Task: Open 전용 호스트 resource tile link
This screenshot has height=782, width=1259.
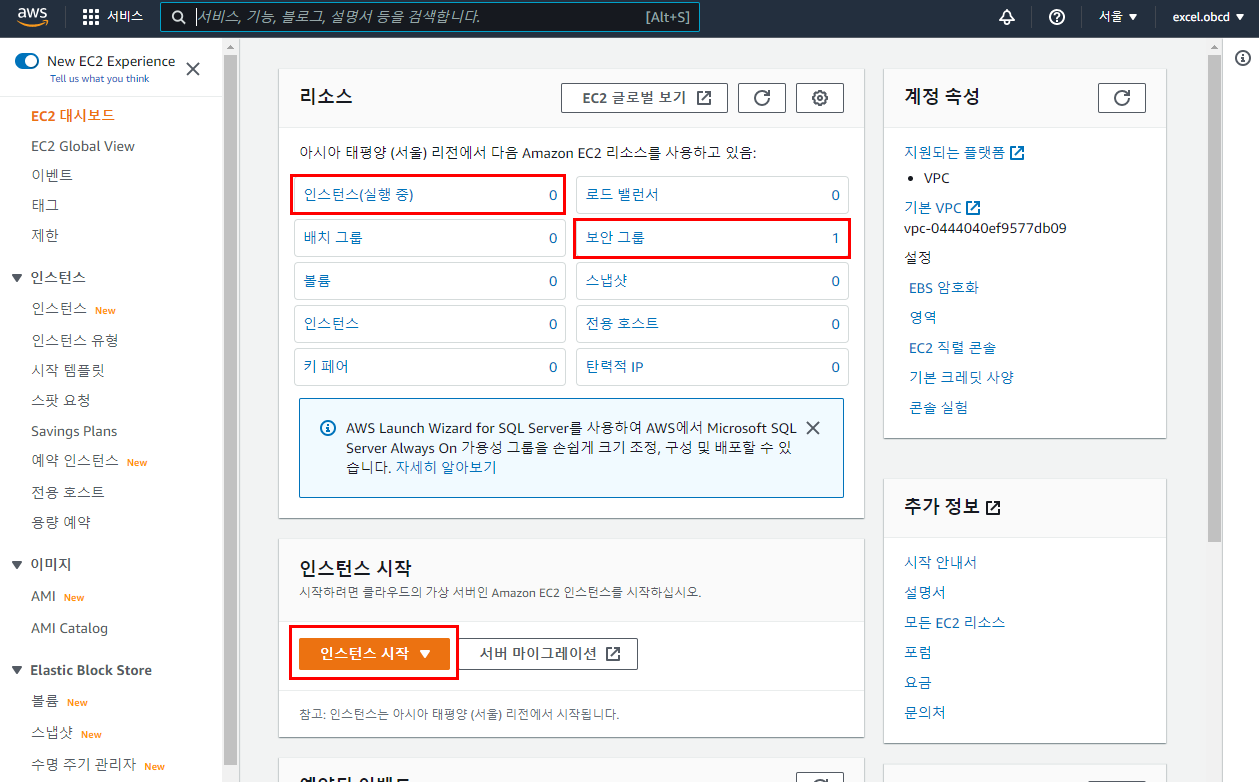Action: point(622,324)
